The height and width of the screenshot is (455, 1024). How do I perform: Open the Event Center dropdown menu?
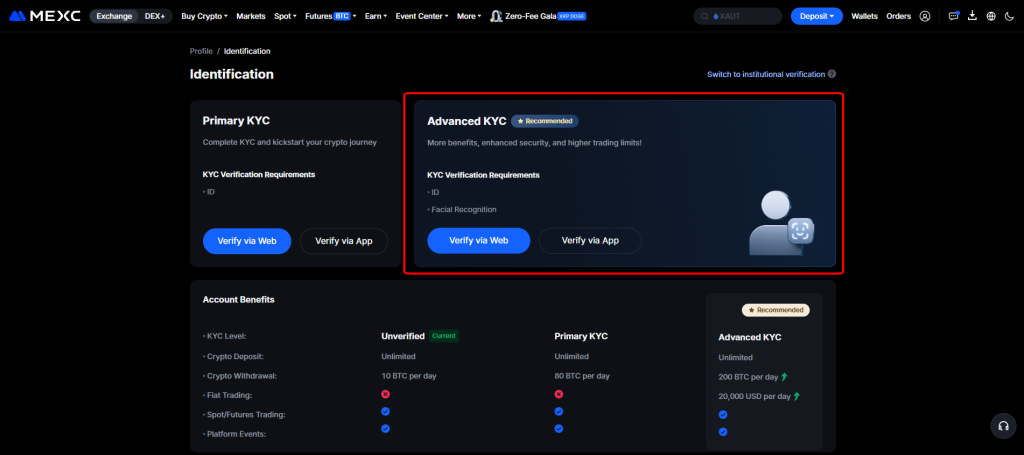(x=423, y=16)
